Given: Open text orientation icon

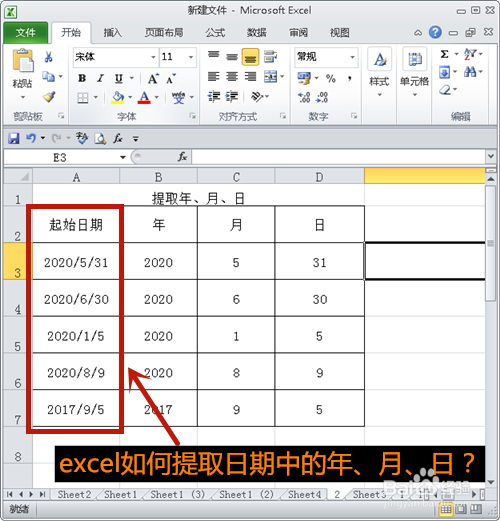Looking at the screenshot, I should (x=257, y=97).
